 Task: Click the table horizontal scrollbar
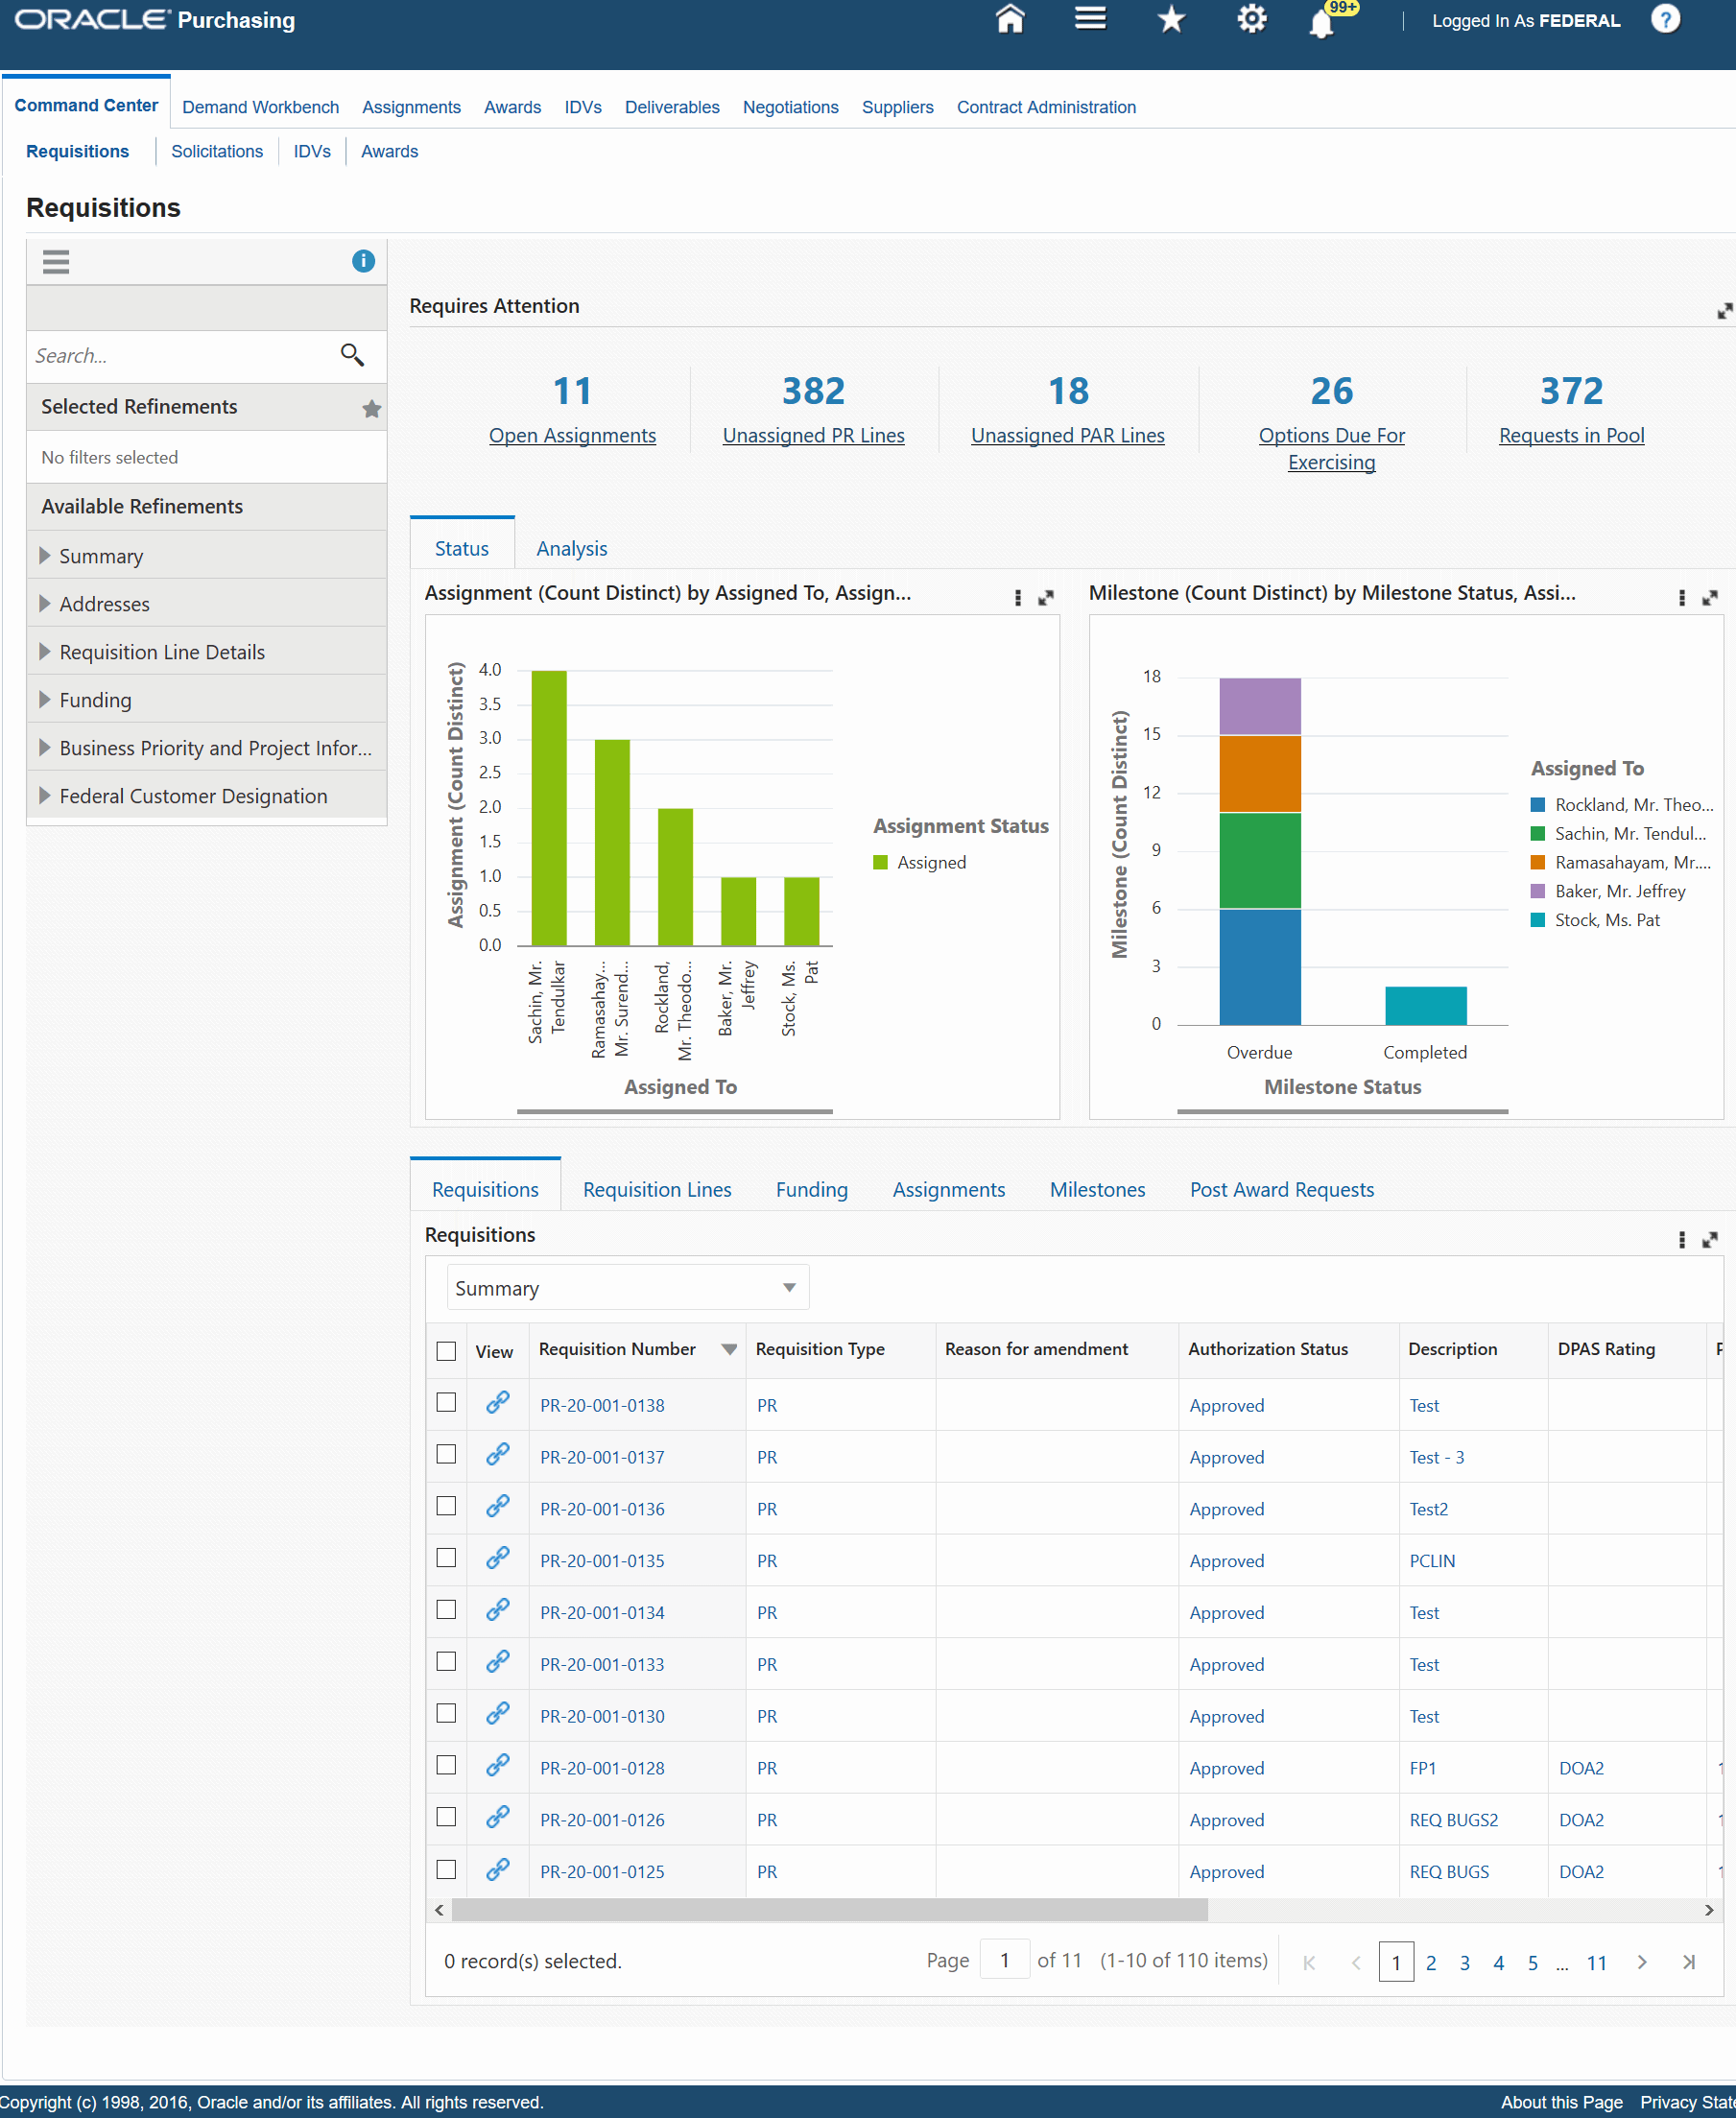830,1910
